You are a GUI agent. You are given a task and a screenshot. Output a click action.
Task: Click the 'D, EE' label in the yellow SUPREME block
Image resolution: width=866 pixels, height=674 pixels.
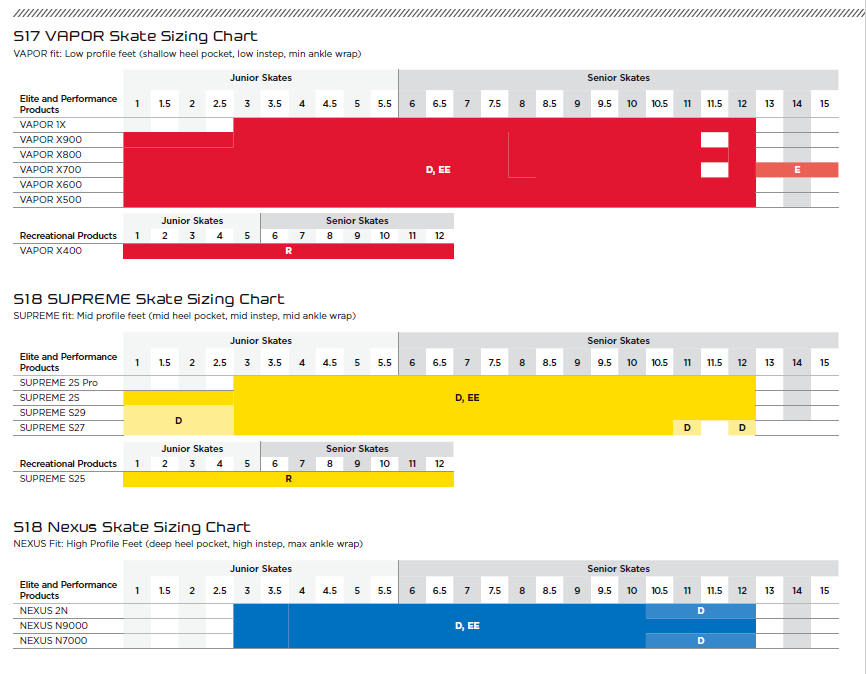click(x=467, y=398)
